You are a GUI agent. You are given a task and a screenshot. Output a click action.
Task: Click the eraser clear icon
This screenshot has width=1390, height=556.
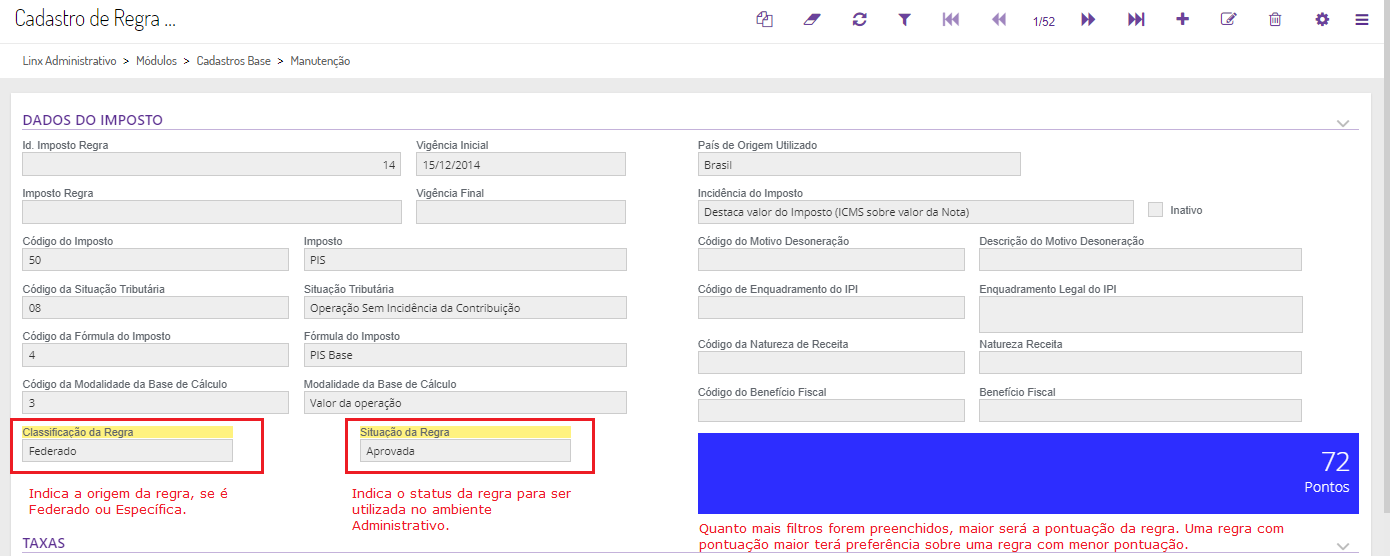click(811, 19)
